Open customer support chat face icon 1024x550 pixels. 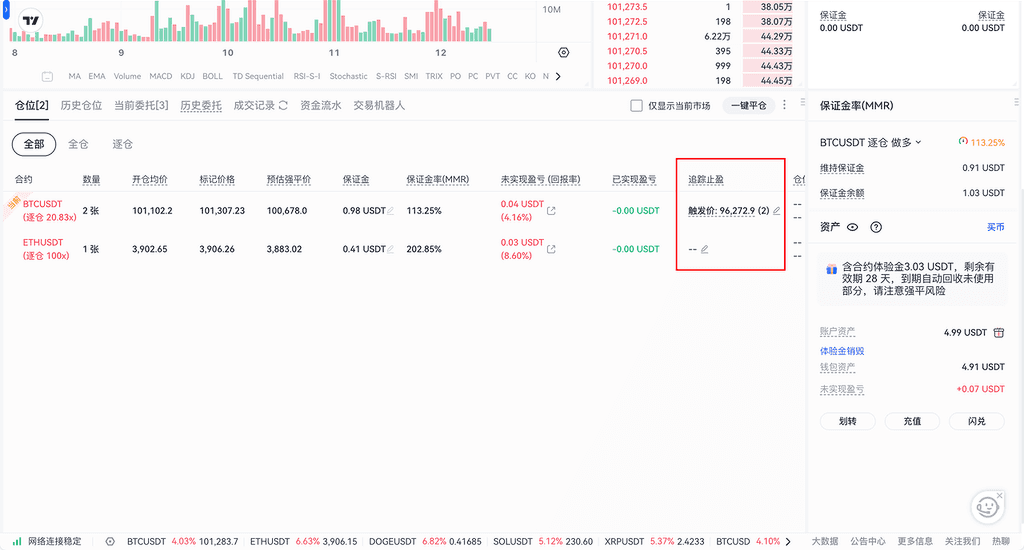pos(987,507)
